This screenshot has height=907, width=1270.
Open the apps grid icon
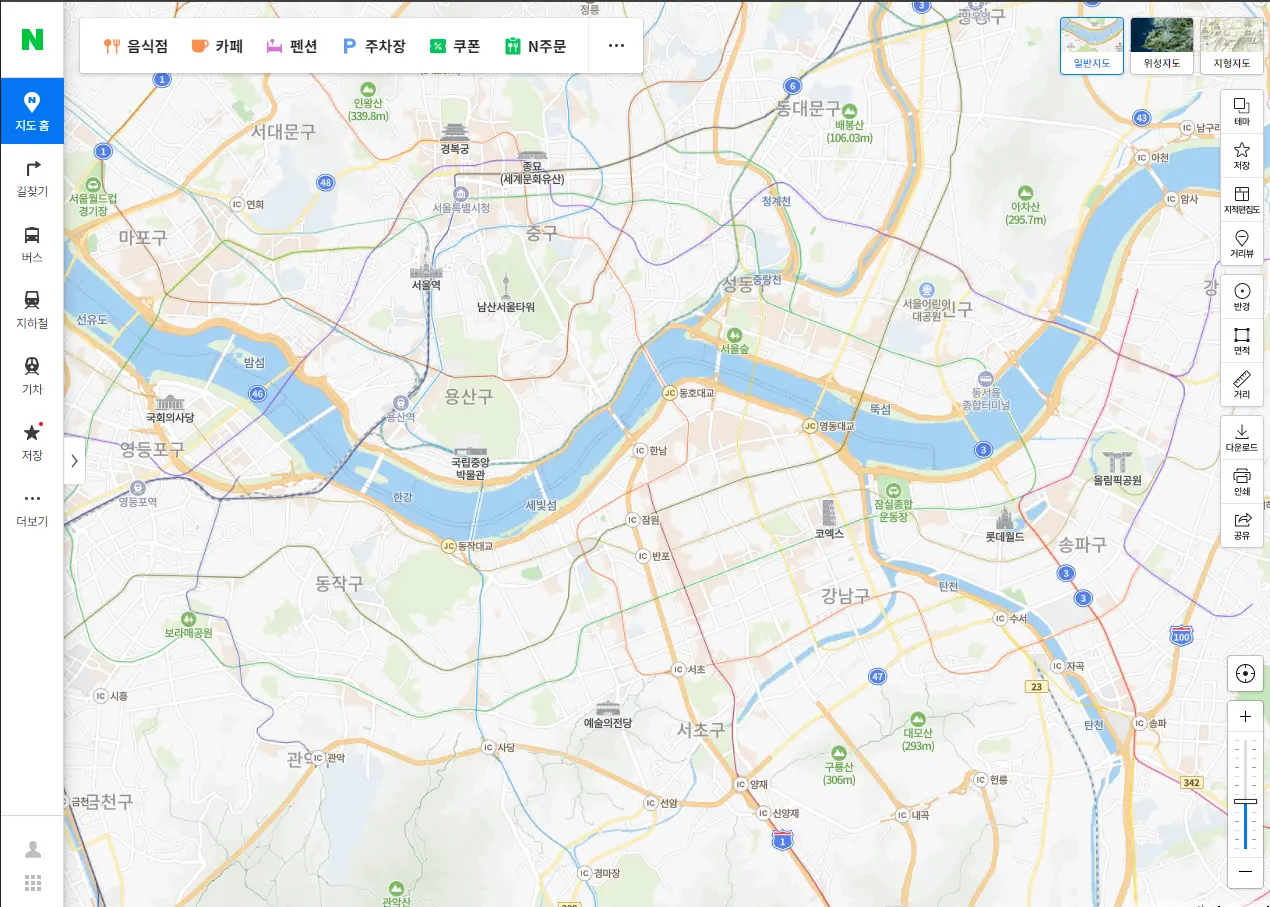(33, 883)
